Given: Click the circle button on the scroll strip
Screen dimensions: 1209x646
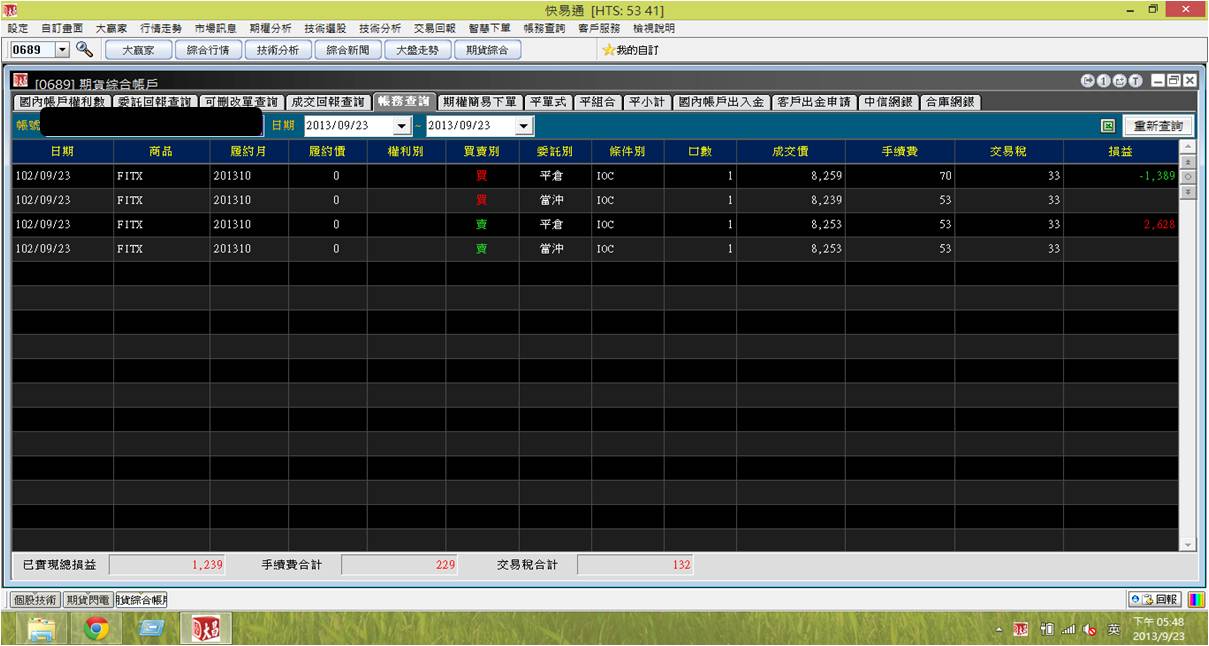Looking at the screenshot, I should point(1188,176).
